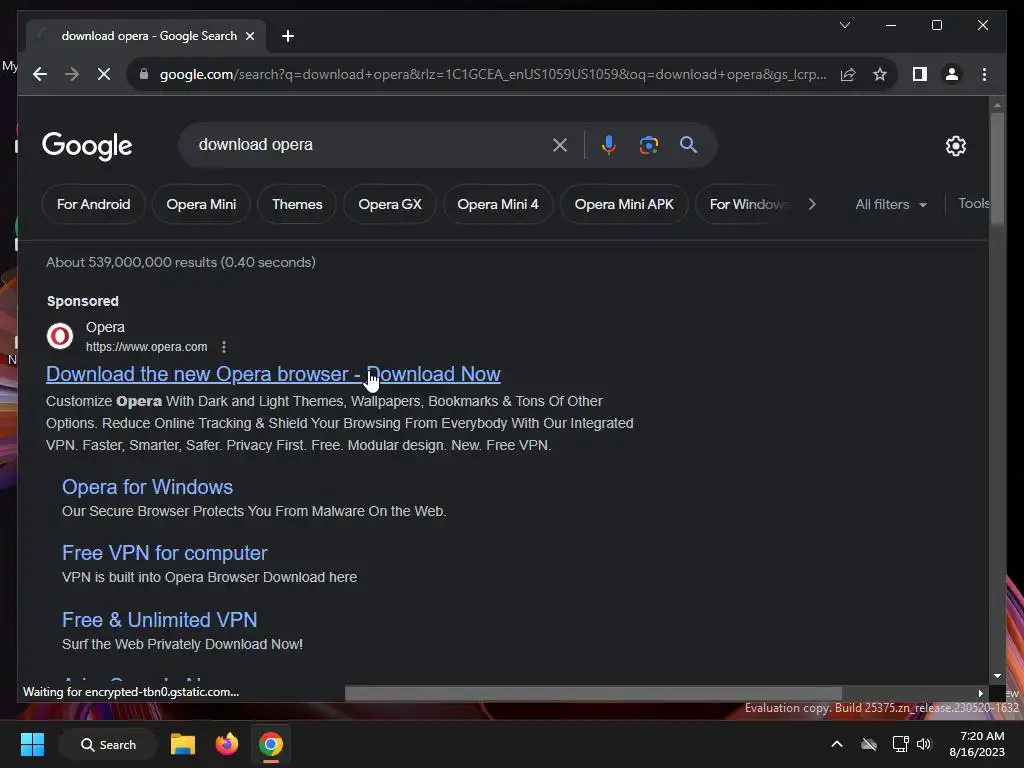Go to Google homepage logo
Viewport: 1024px width, 768px height.
tap(87, 146)
